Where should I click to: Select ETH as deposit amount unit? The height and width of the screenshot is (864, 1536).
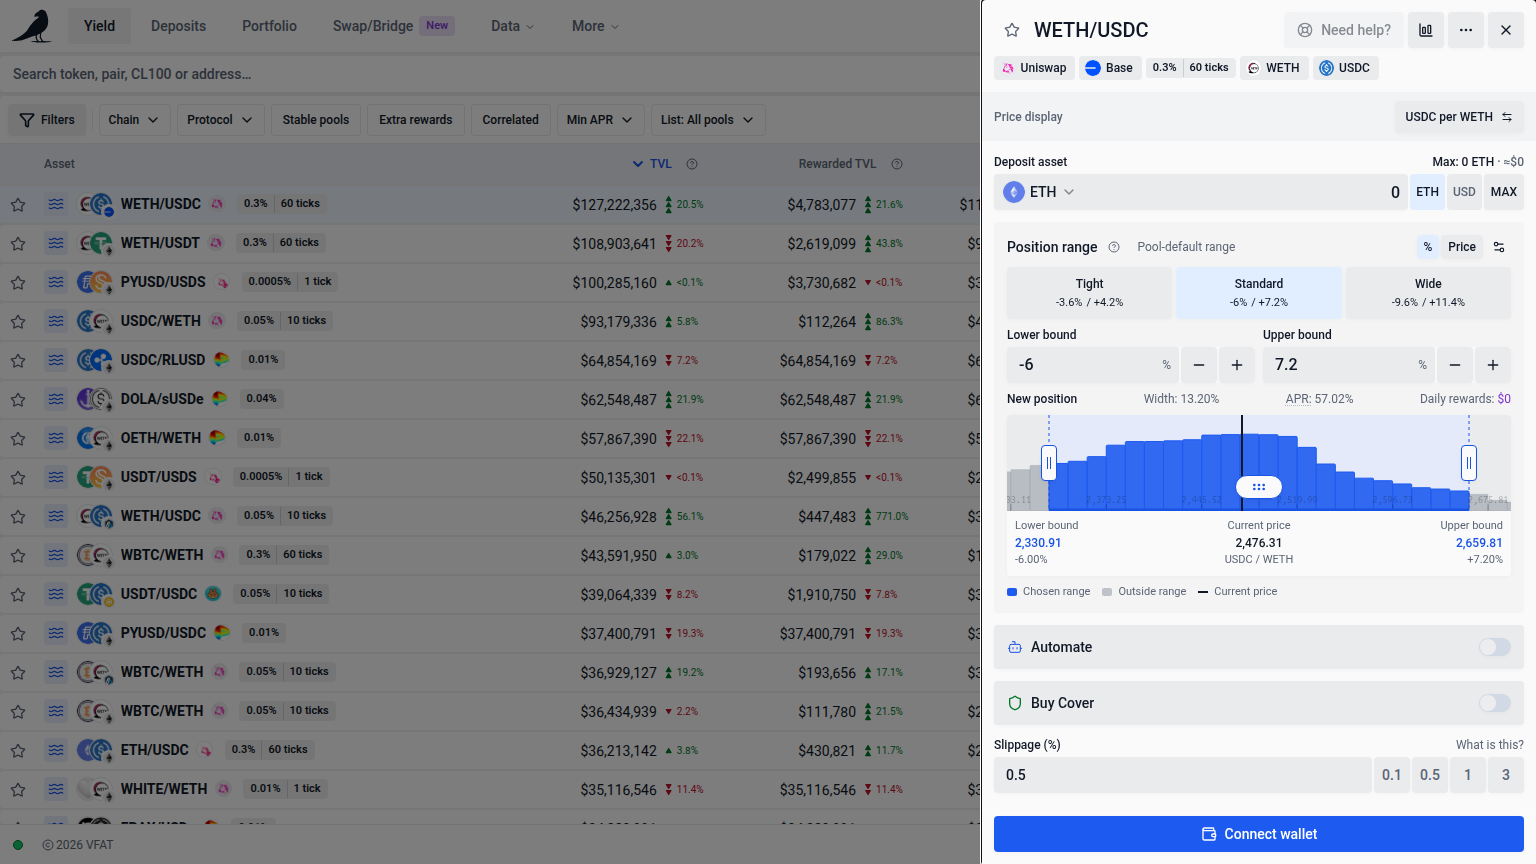tap(1428, 192)
